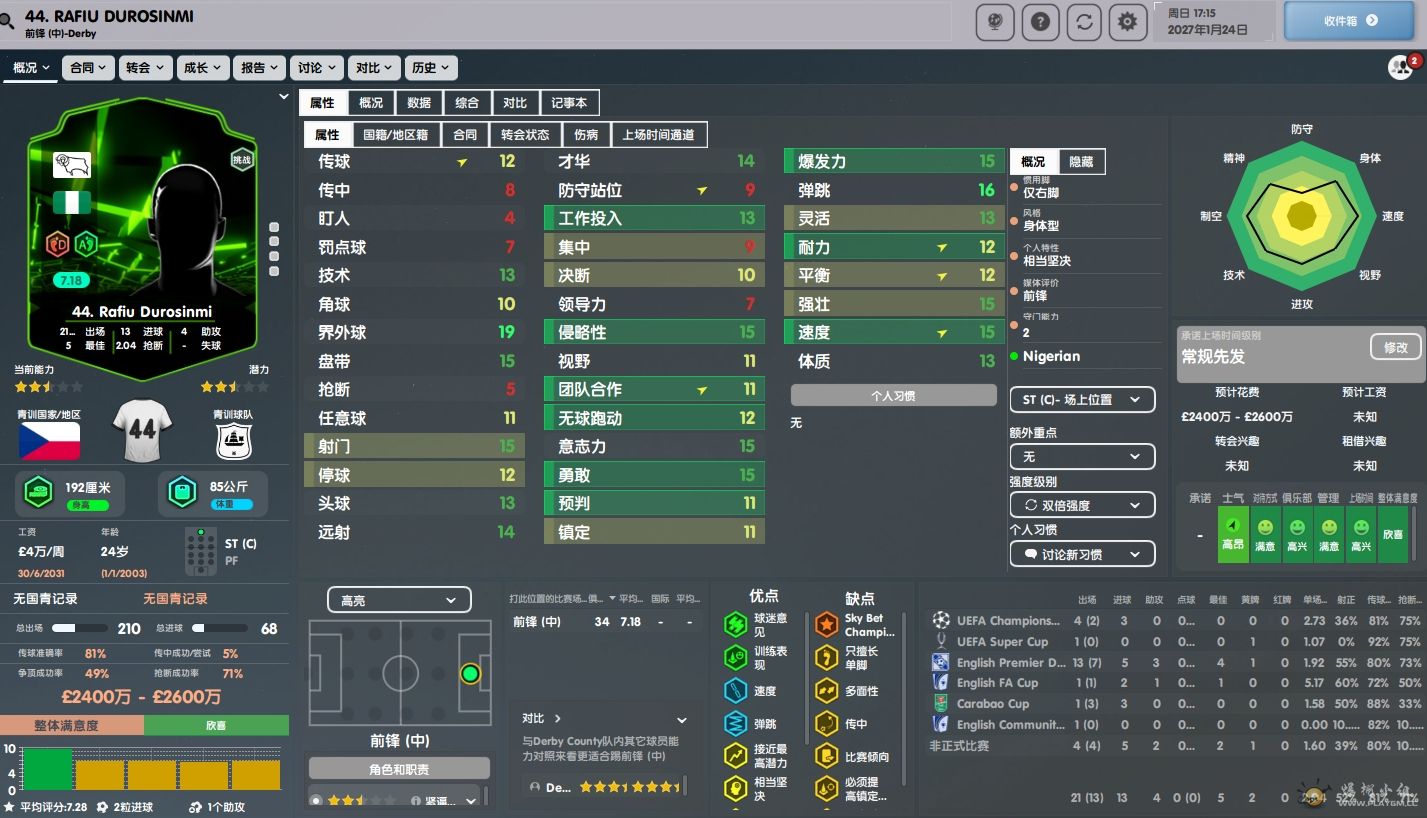Click the 角色和职责 button
The image size is (1427, 818).
coord(399,769)
